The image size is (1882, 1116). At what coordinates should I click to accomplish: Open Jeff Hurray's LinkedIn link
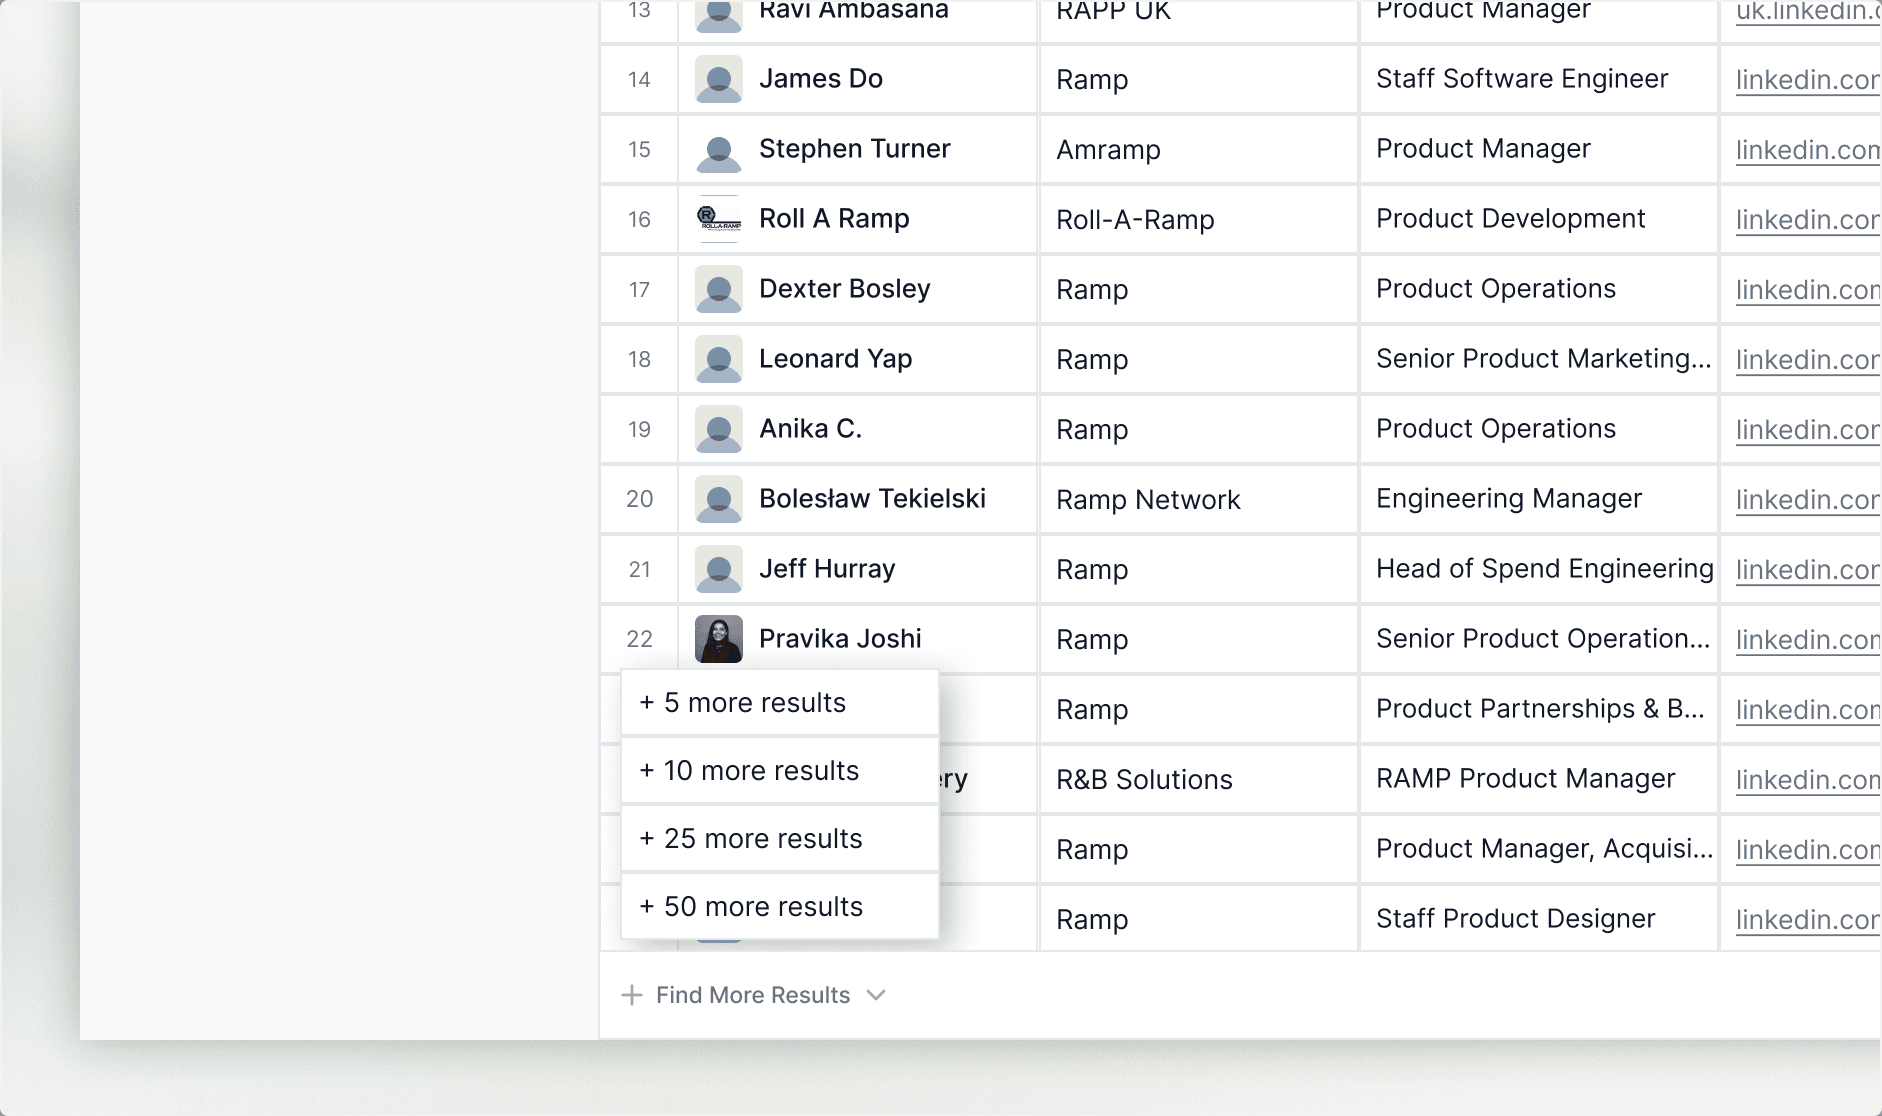[1808, 570]
